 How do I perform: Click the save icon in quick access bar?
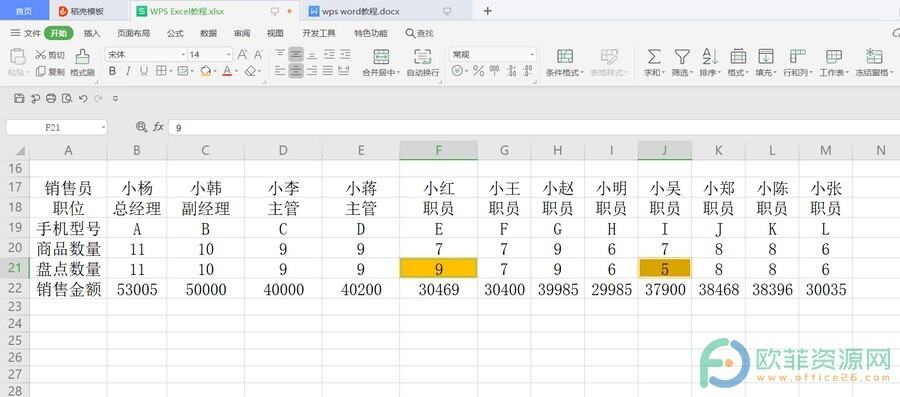[19, 98]
